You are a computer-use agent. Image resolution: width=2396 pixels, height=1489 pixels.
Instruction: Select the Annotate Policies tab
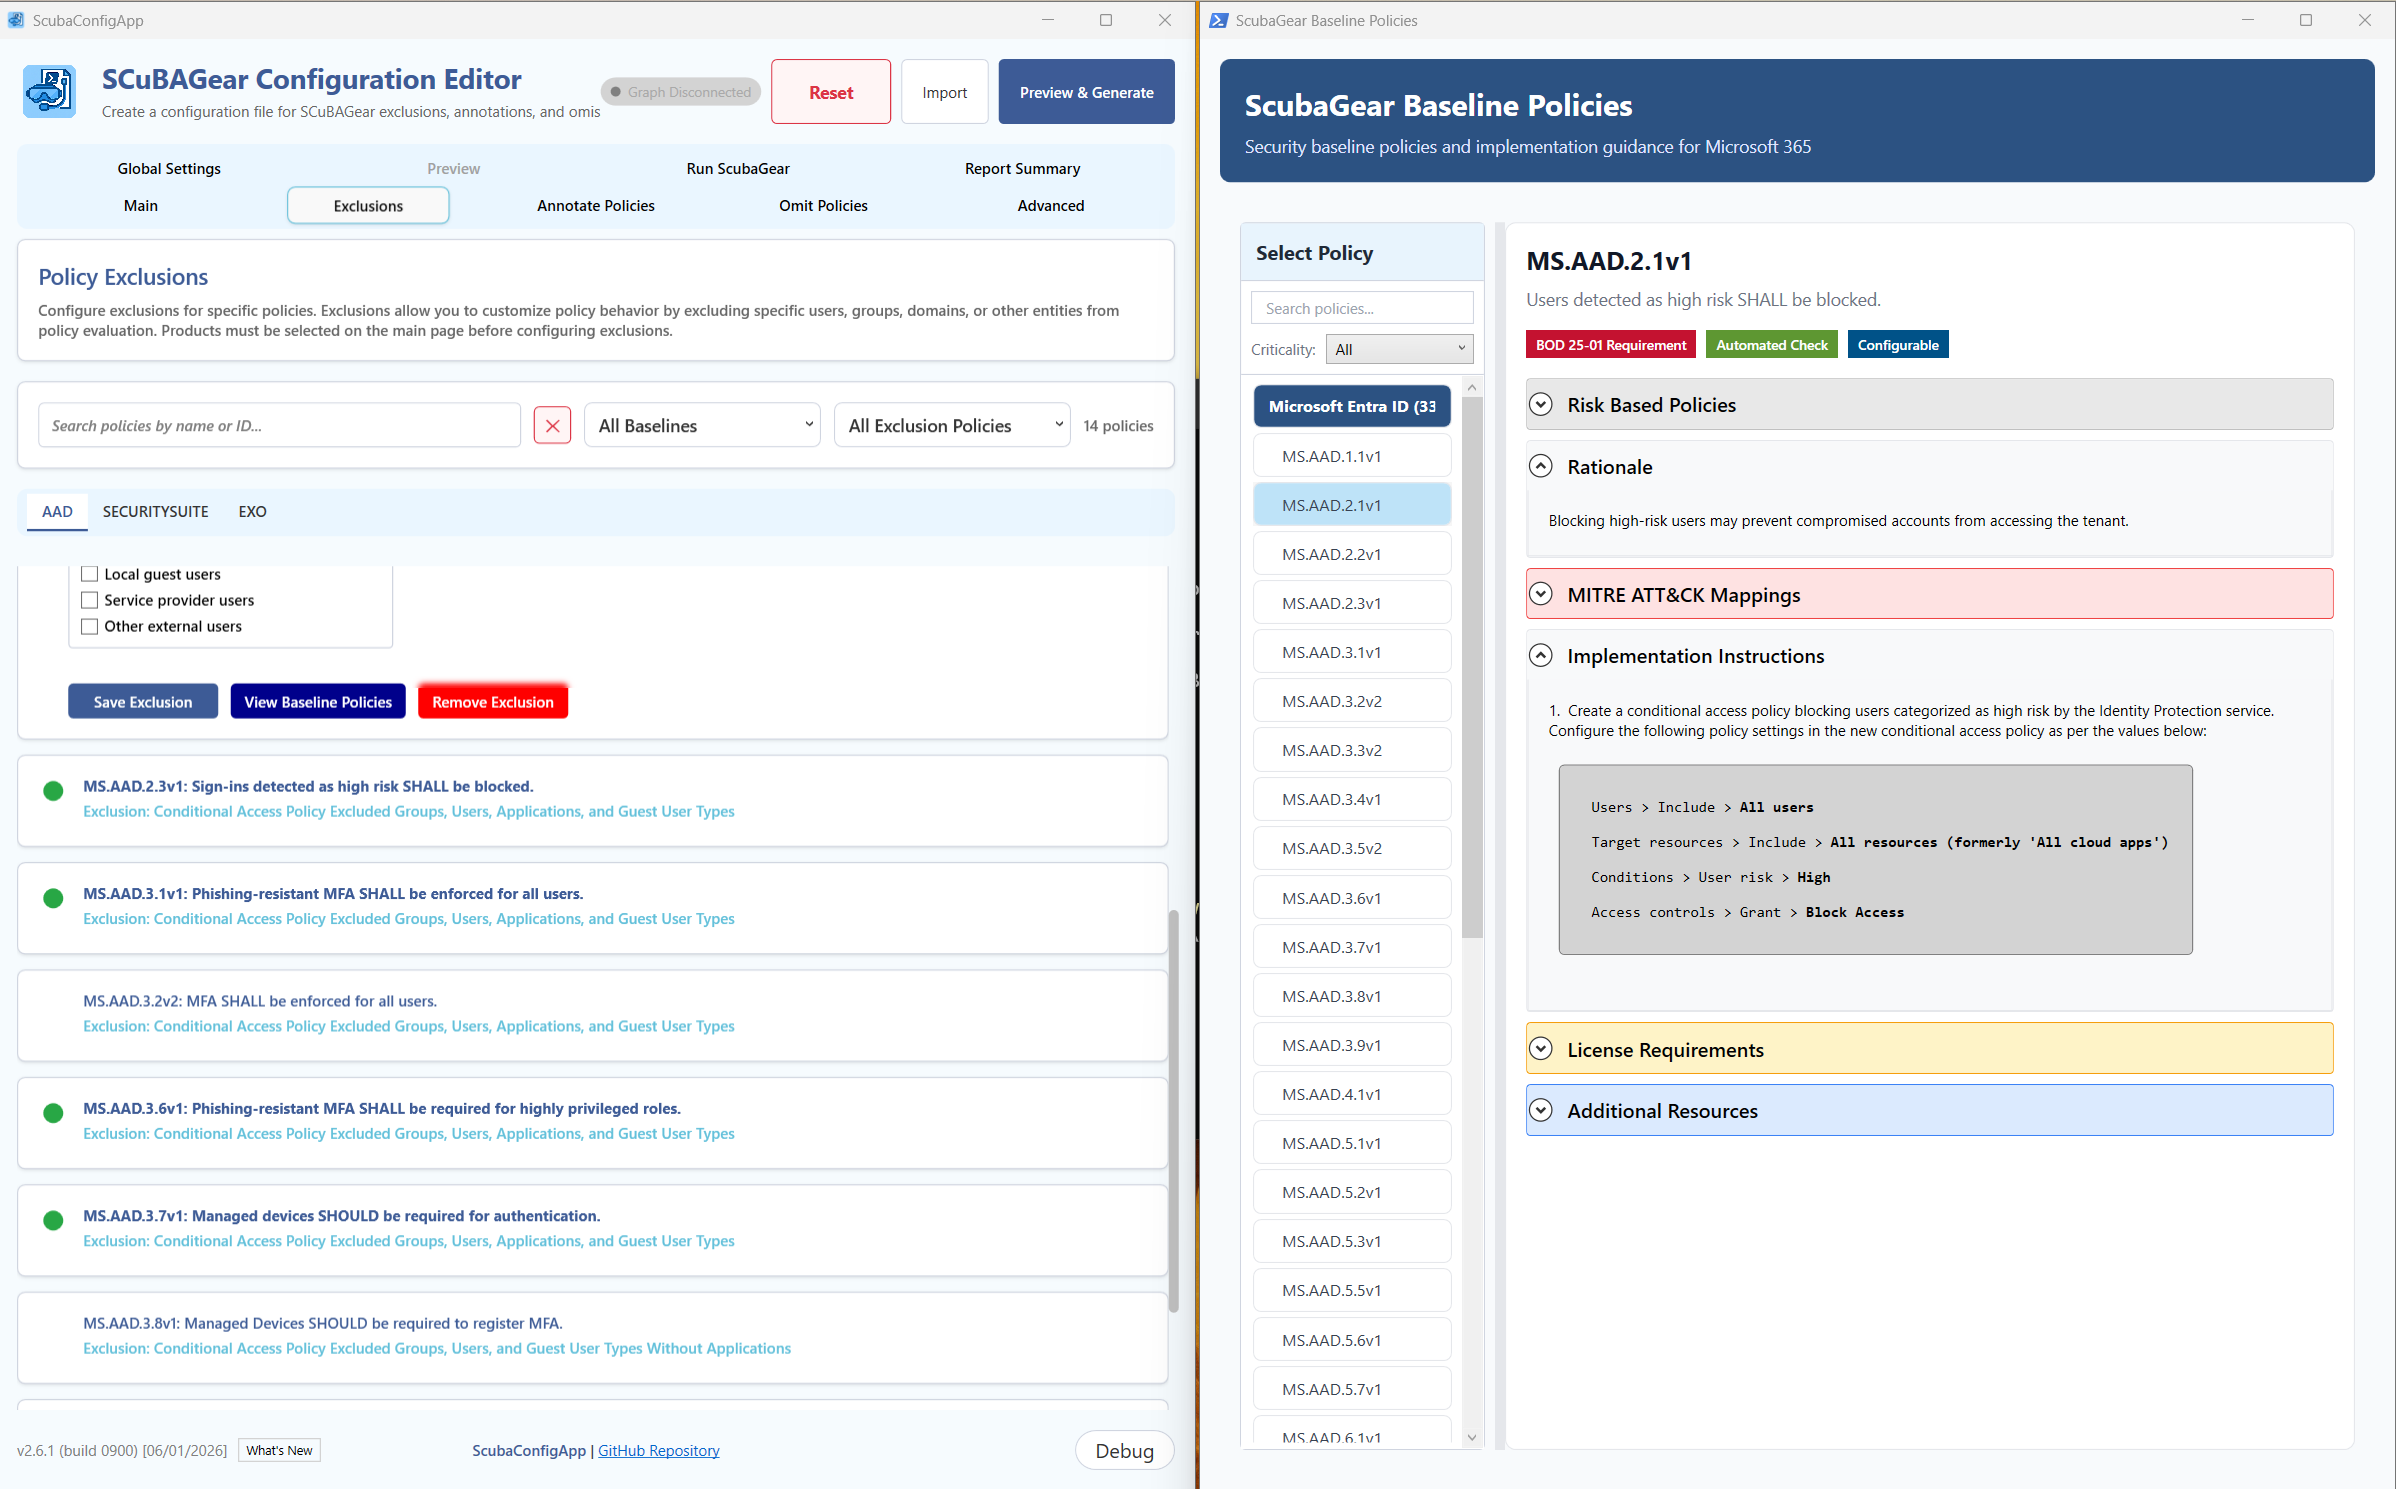click(596, 205)
